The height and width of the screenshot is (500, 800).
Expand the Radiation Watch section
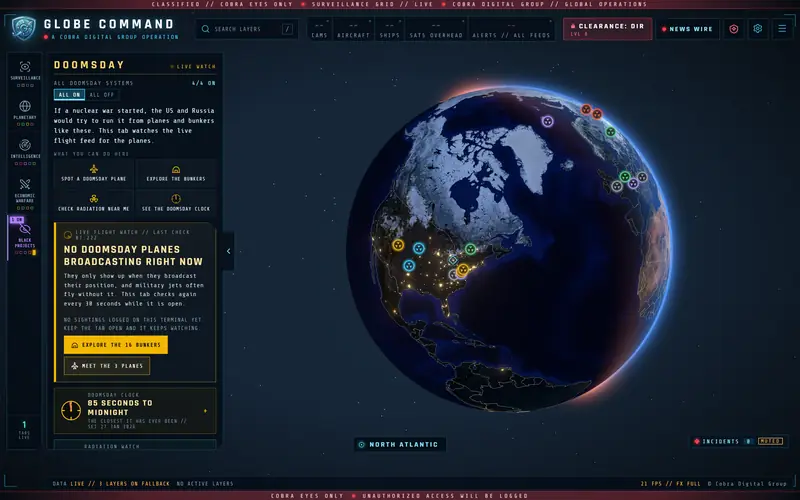click(x=135, y=445)
